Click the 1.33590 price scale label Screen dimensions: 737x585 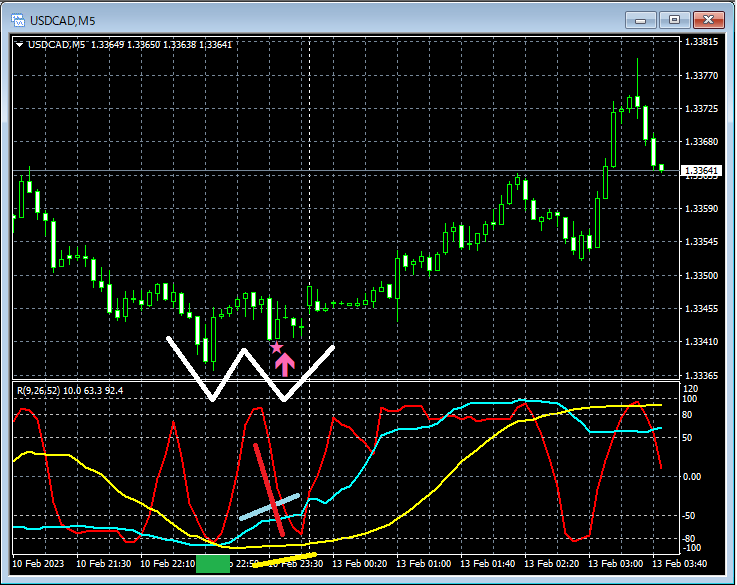click(x=702, y=208)
